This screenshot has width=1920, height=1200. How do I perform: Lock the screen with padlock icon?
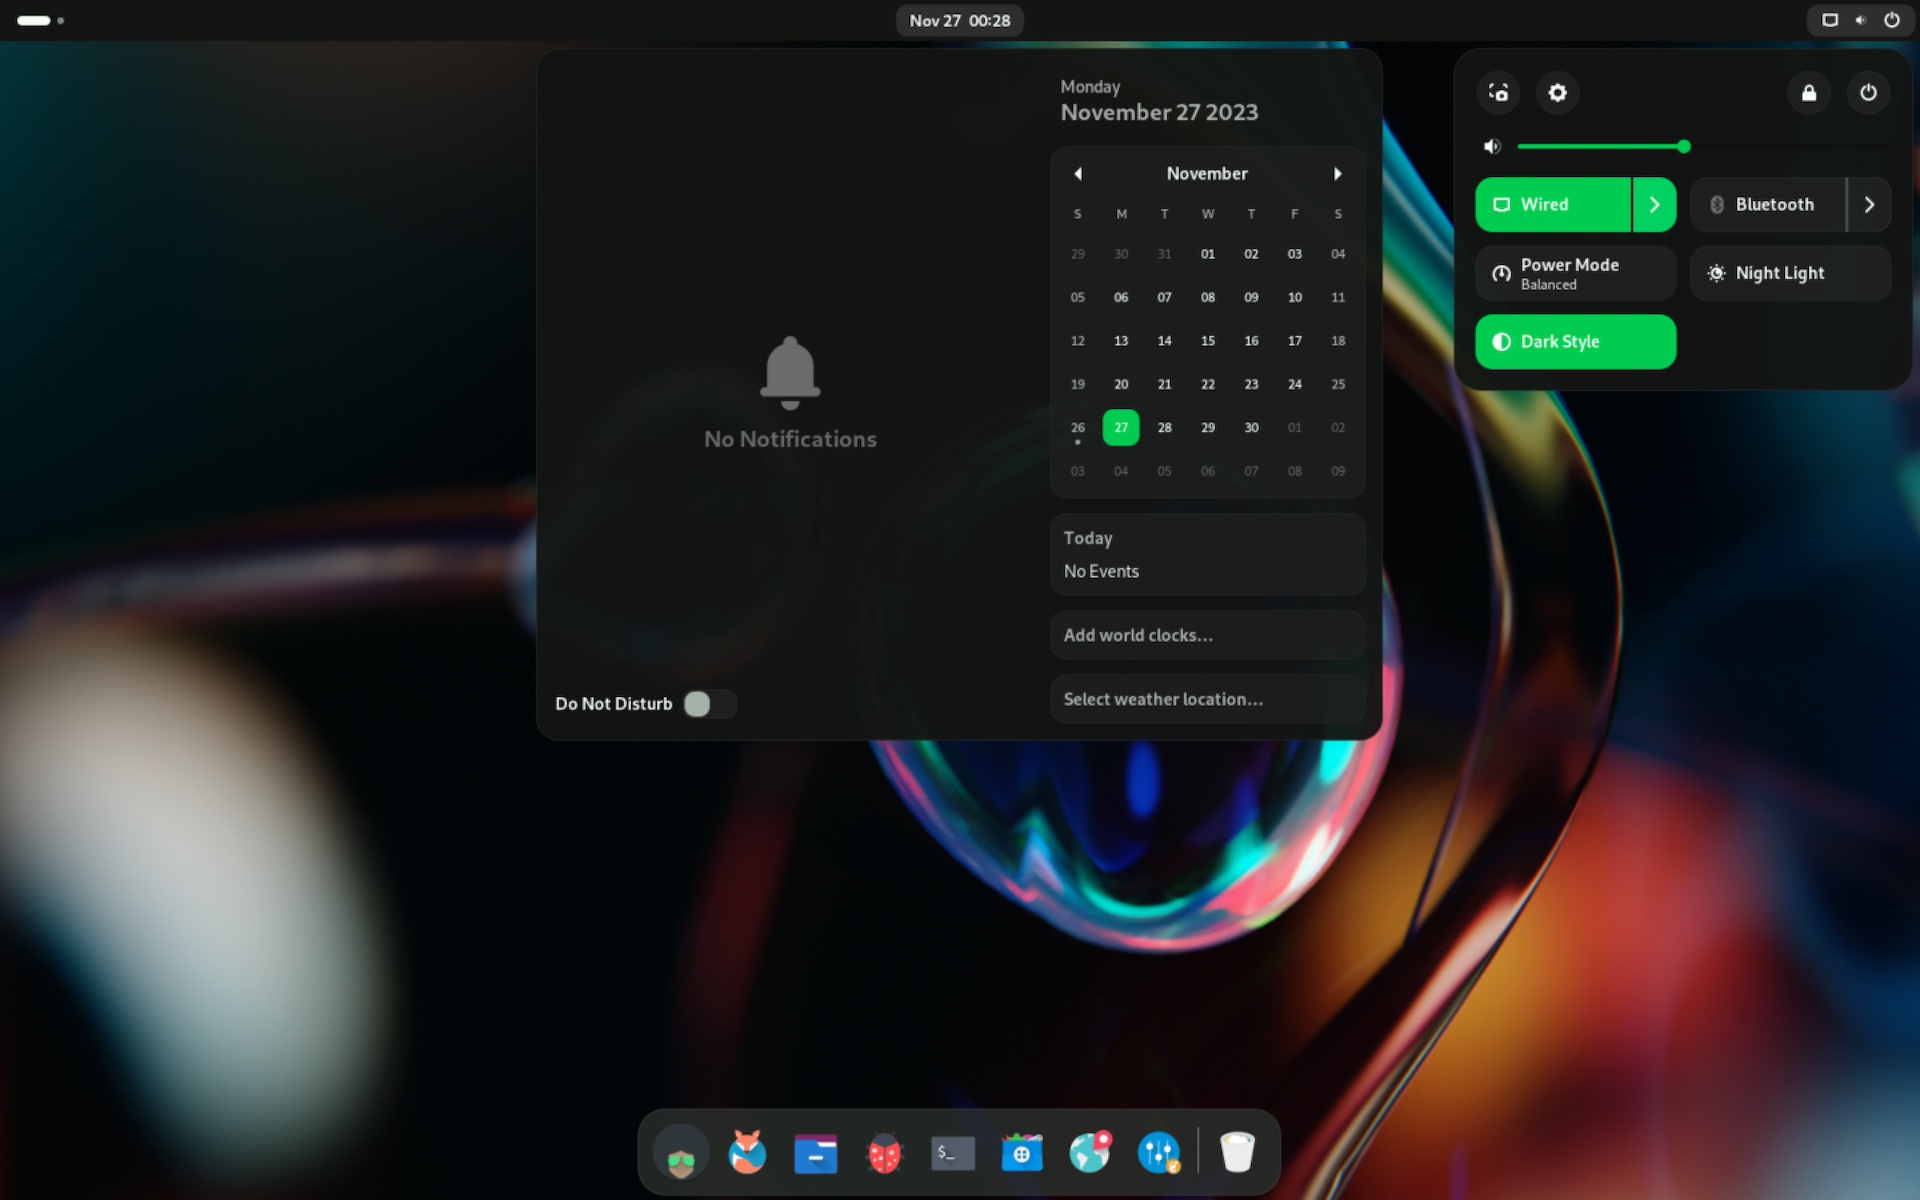point(1809,93)
